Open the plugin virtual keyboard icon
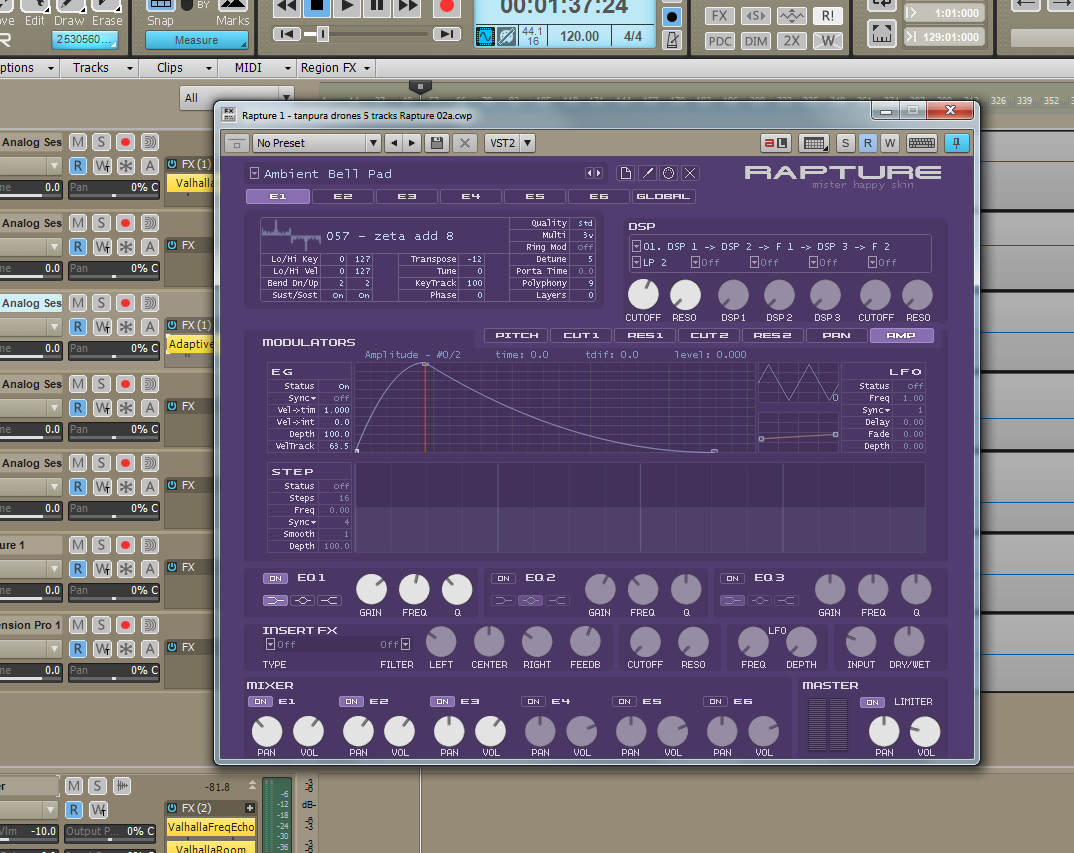 [x=921, y=143]
